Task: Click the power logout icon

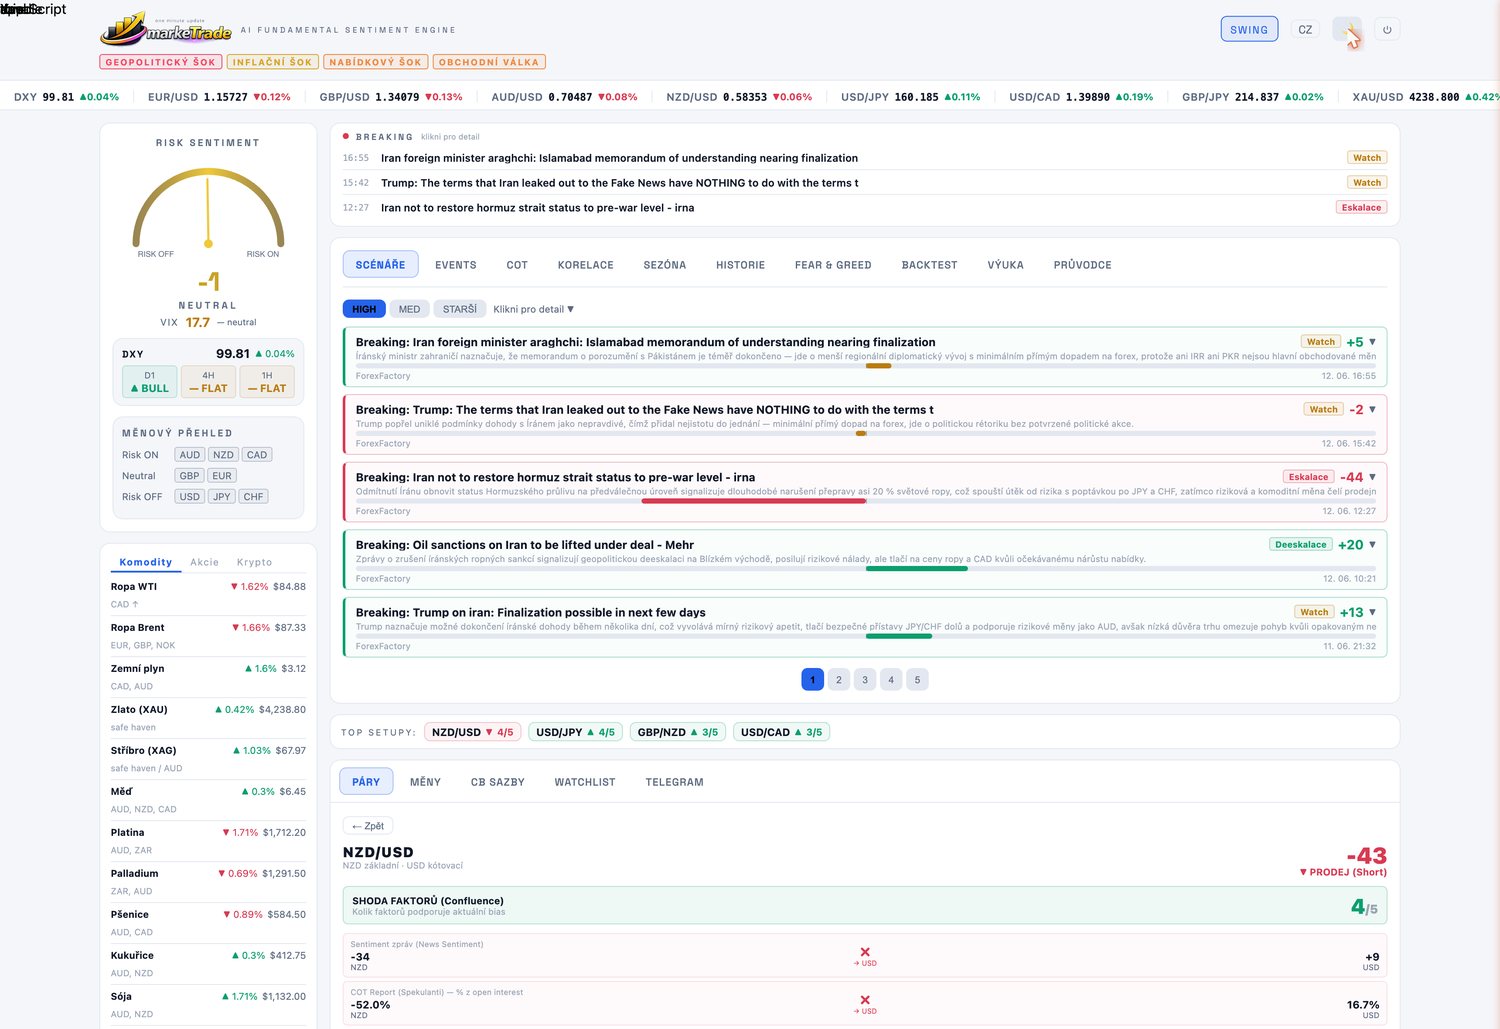Action: point(1387,30)
